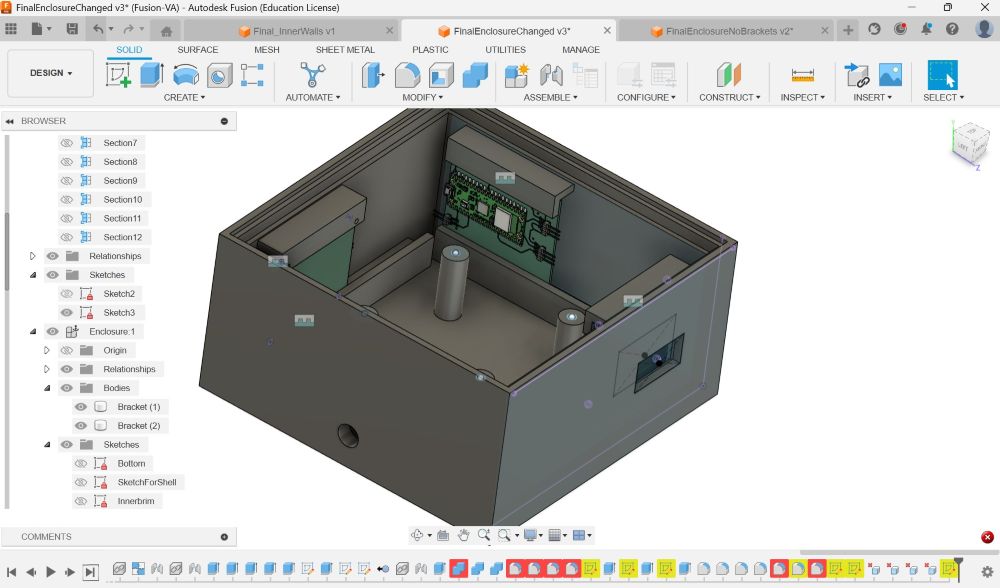Select the Press Pull tool icon
Viewport: 1000px width, 588px height.
(x=373, y=75)
